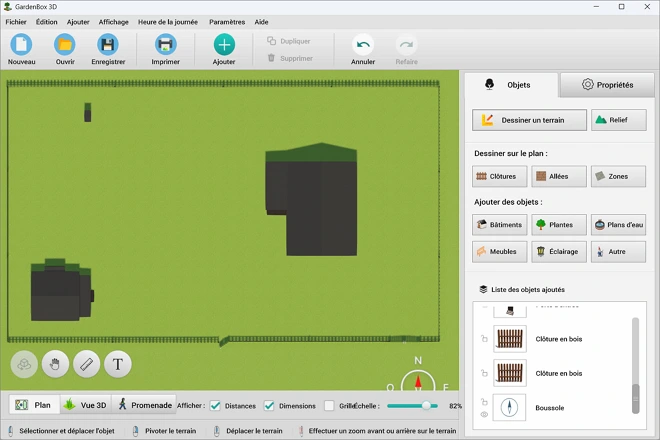Screen dimensions: 660x440
Task: Click the Nouveau project icon
Action: click(x=21, y=45)
